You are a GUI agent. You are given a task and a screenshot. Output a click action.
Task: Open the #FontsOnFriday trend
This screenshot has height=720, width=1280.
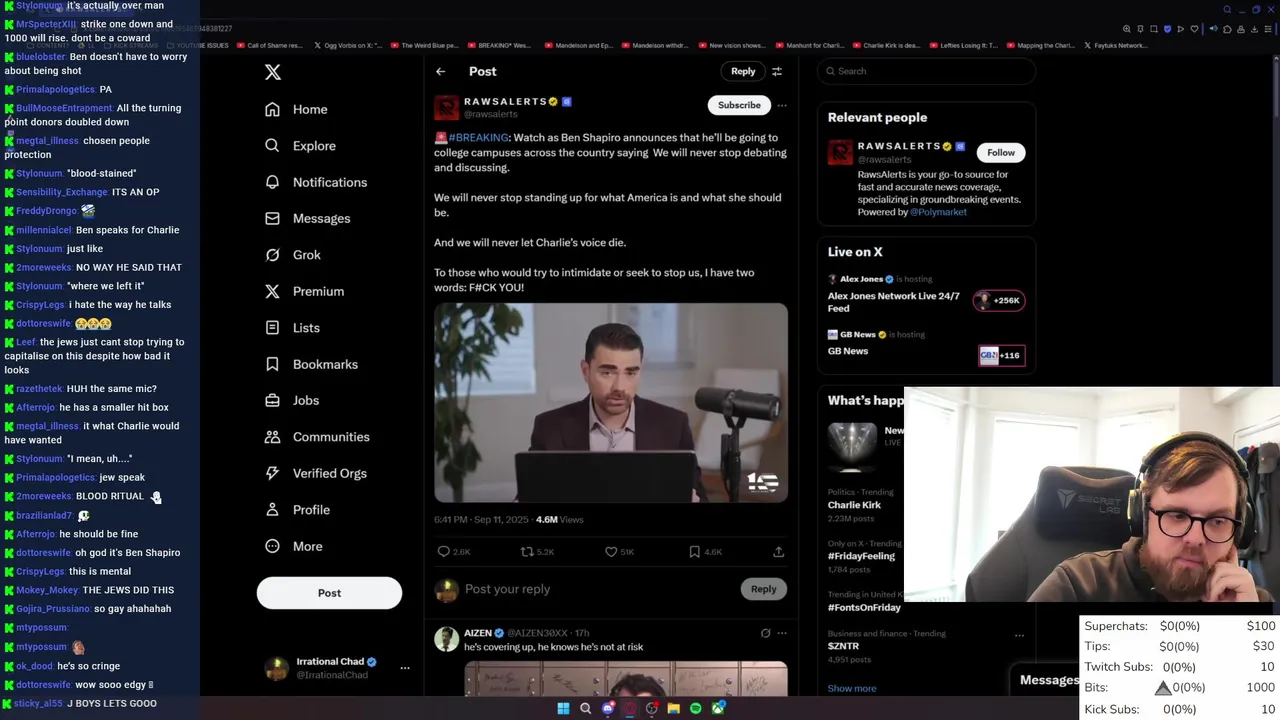tap(864, 607)
